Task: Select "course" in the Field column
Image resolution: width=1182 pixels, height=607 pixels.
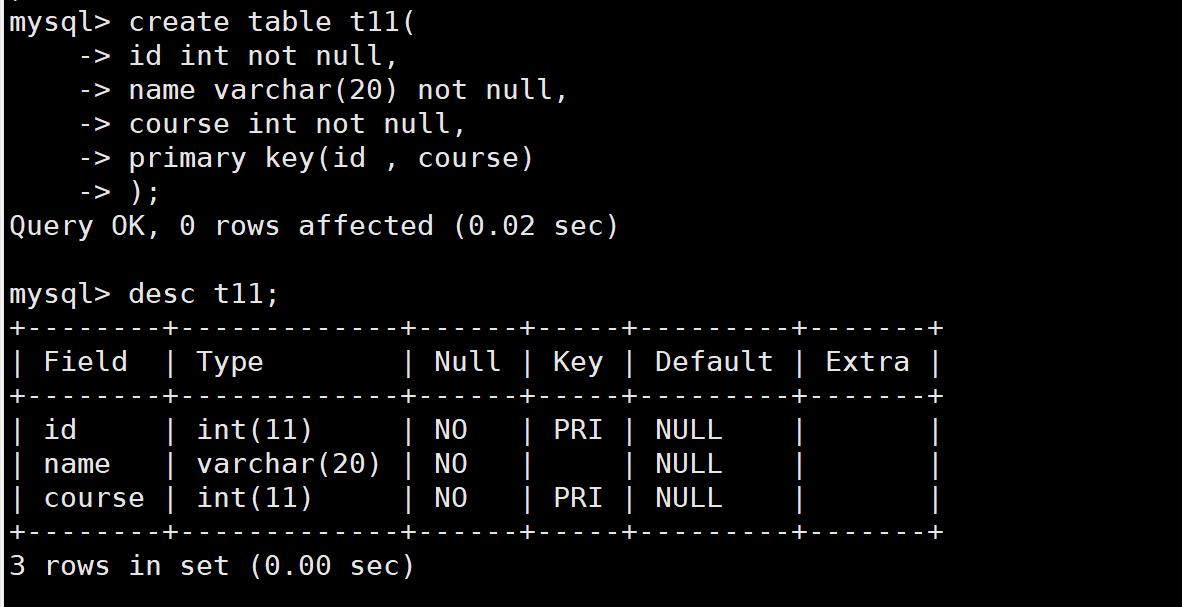Action: [x=94, y=498]
